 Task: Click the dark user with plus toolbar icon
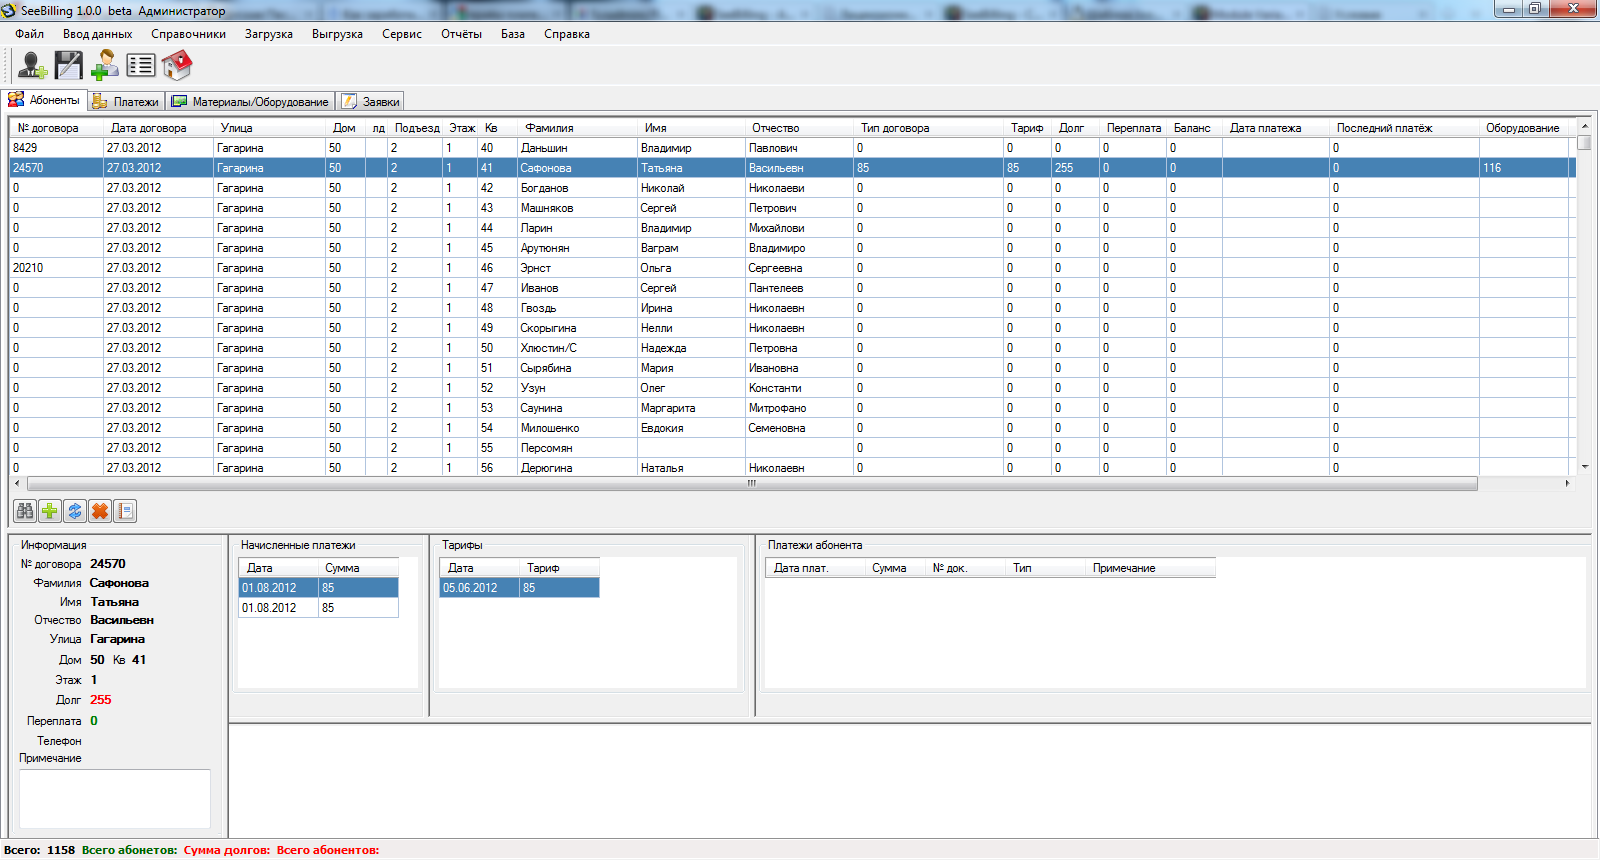coord(32,66)
